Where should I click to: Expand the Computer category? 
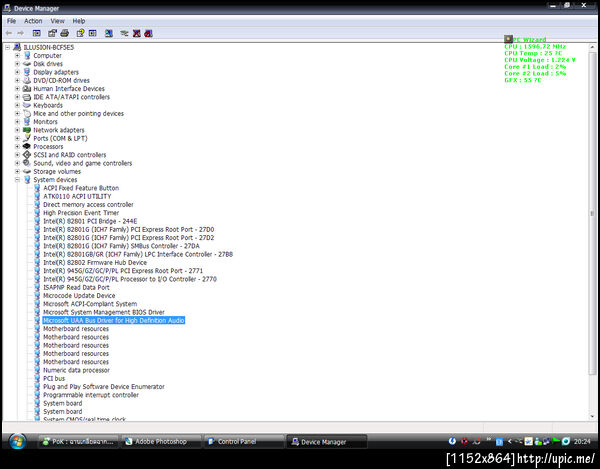tap(17, 55)
